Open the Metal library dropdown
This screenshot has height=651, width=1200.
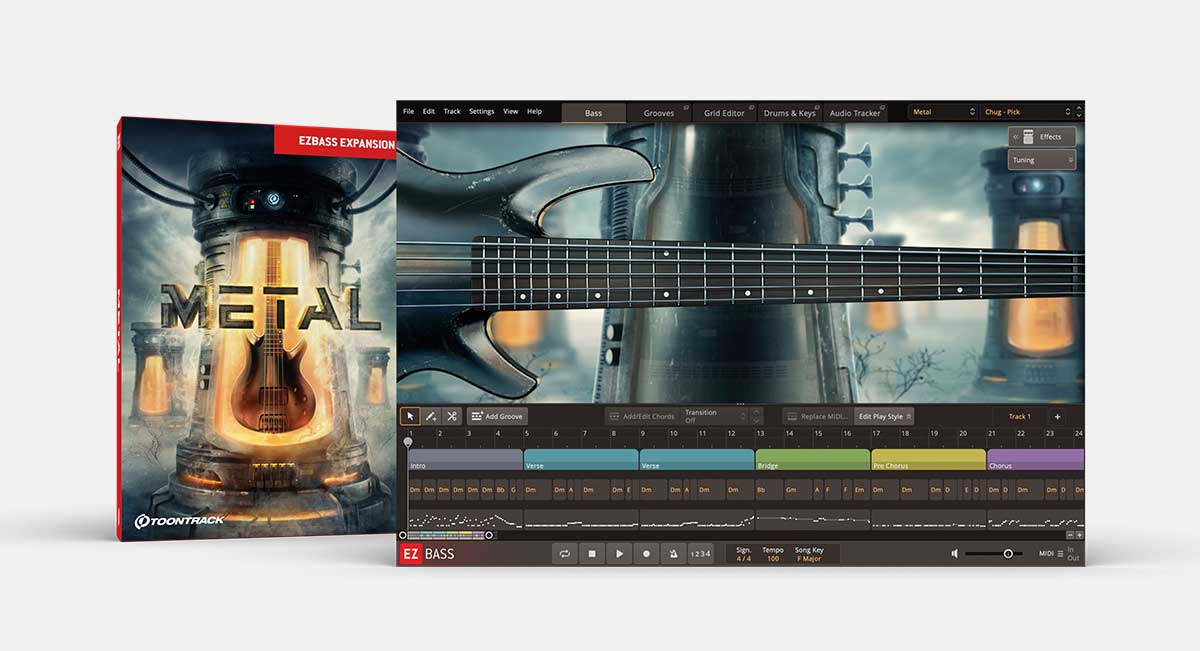pos(942,112)
